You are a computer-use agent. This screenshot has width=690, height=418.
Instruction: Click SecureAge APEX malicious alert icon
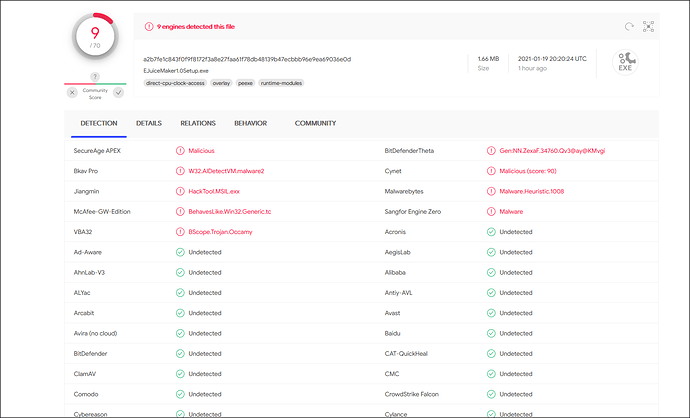coord(180,150)
